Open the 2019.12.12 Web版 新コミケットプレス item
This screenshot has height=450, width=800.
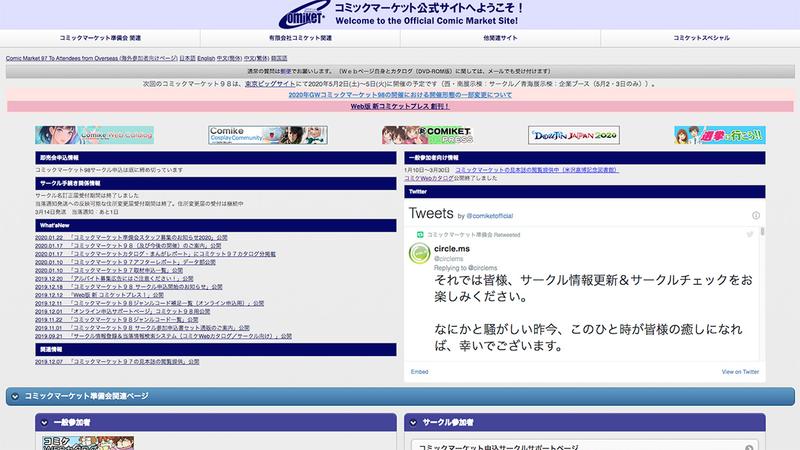(99, 295)
